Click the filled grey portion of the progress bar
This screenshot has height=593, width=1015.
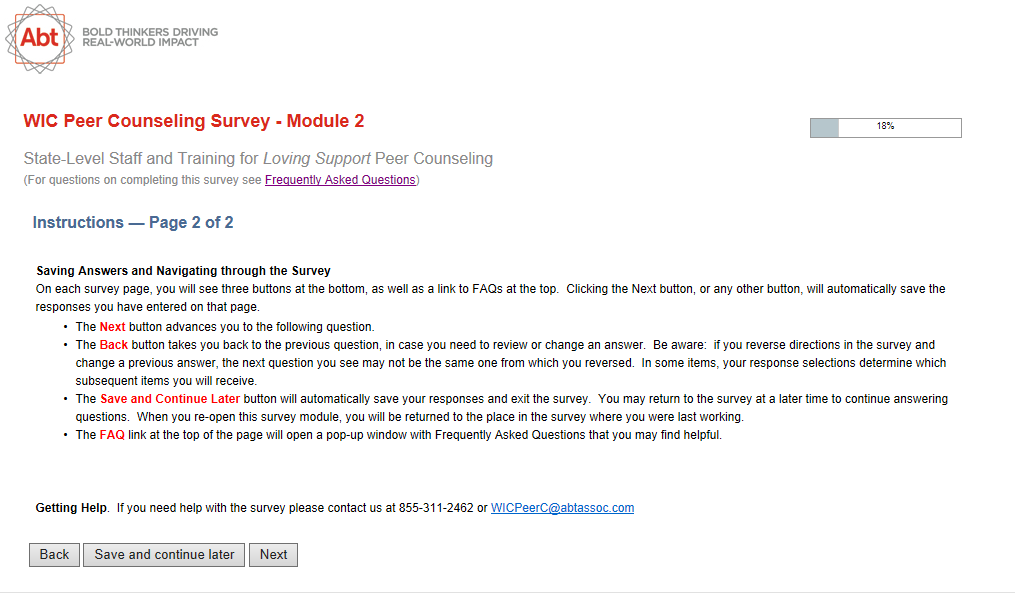tap(824, 127)
